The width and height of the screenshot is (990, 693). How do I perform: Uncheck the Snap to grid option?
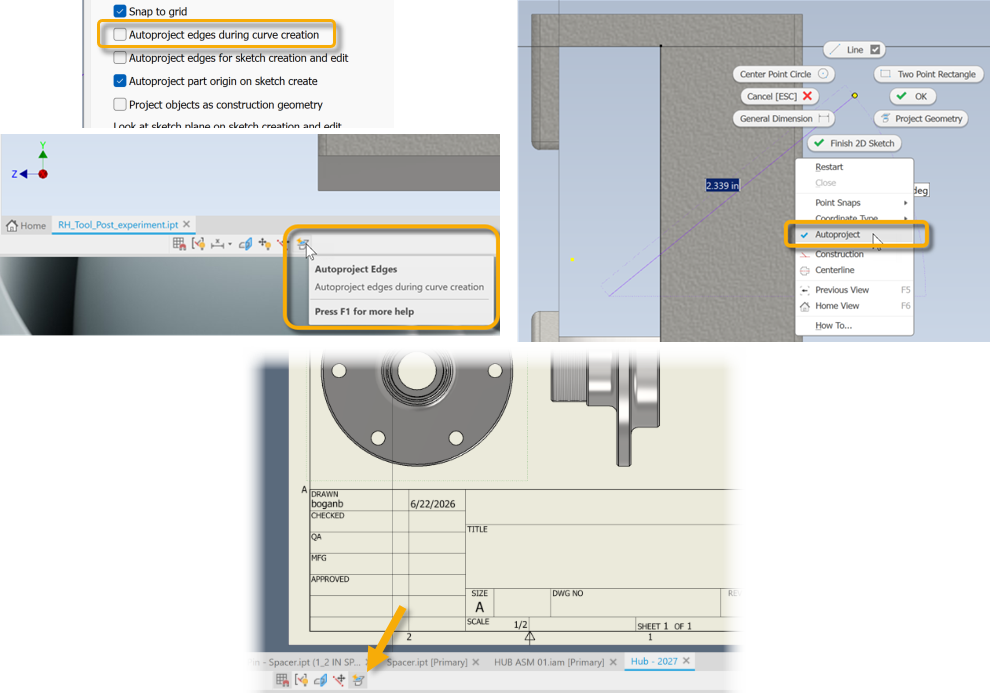coord(119,11)
